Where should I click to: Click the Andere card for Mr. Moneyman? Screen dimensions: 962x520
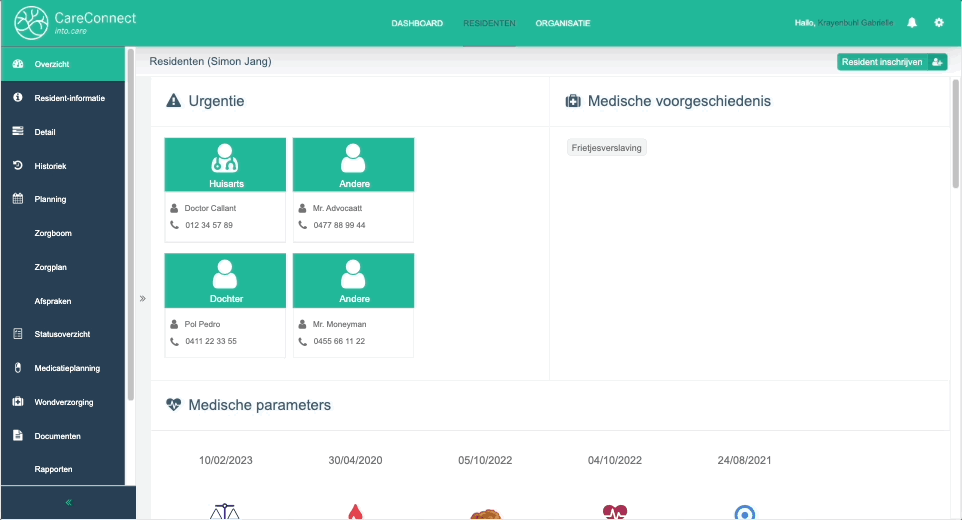[x=353, y=280]
